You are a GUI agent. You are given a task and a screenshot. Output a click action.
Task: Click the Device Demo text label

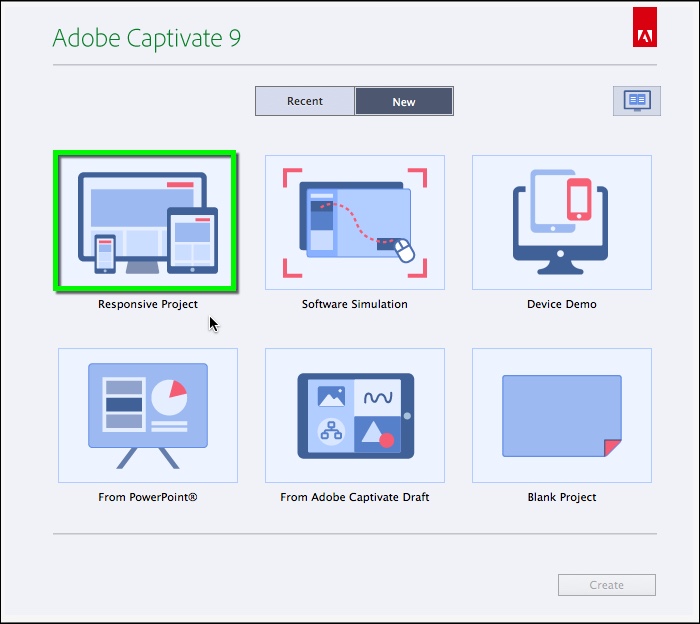pyautogui.click(x=561, y=304)
